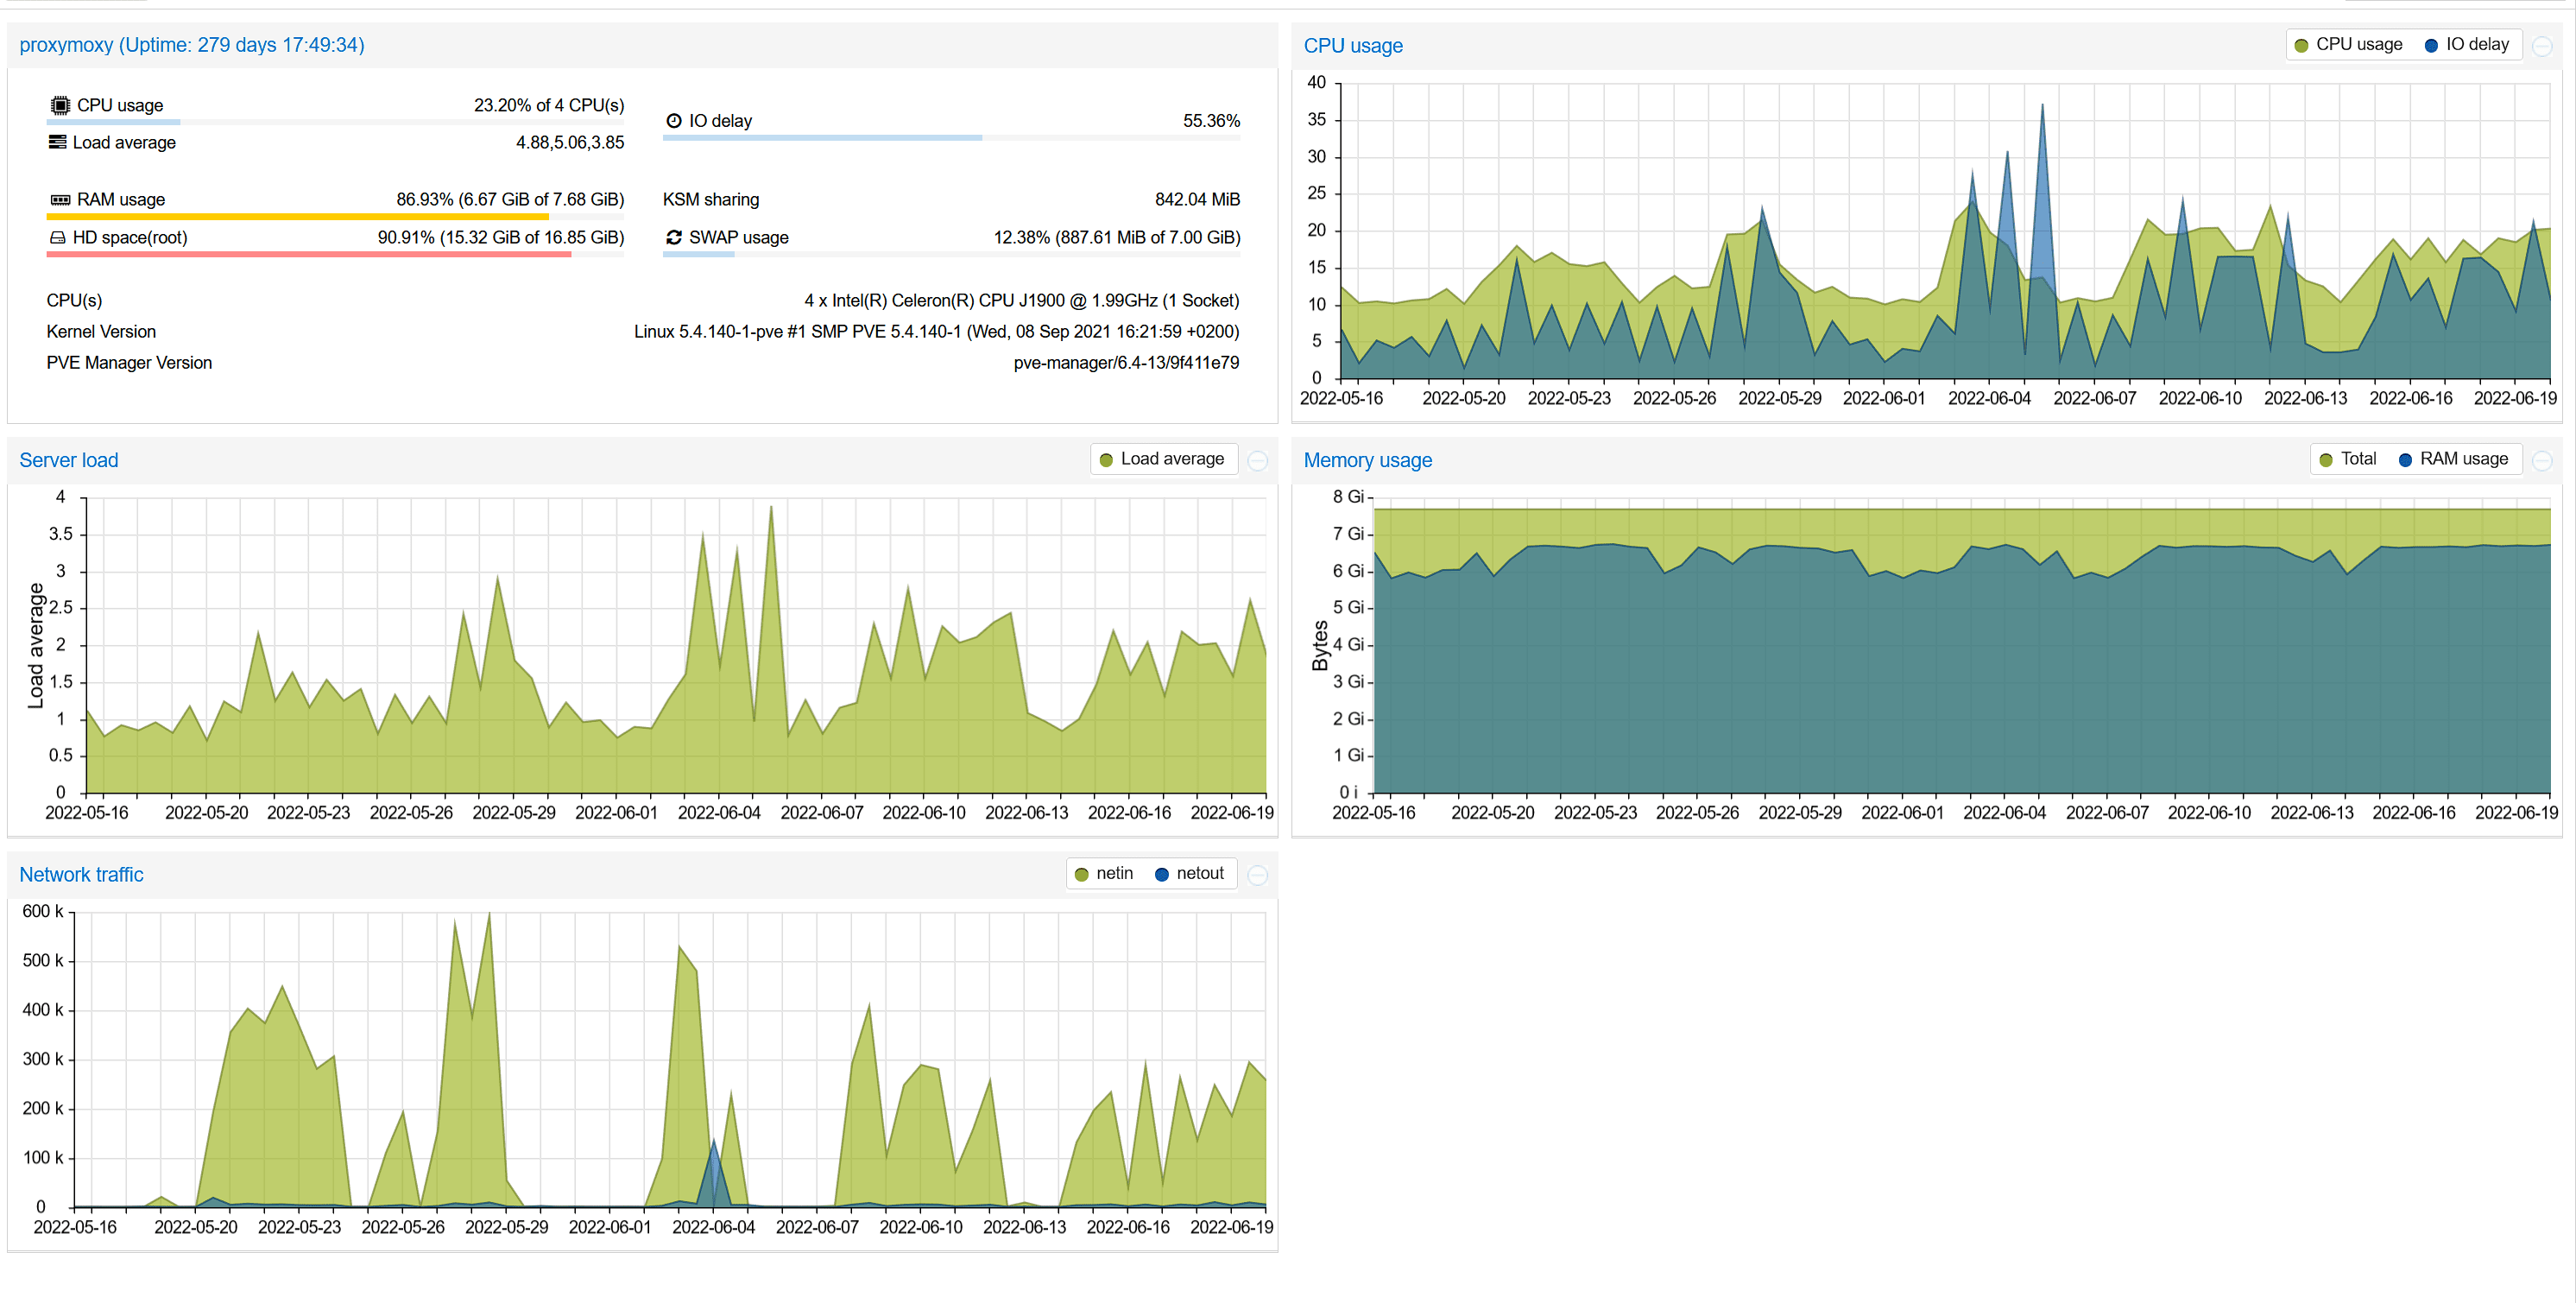The image size is (2576, 1303).
Task: Click the tallest netin peak near 2022-05-29
Action: click(489, 914)
